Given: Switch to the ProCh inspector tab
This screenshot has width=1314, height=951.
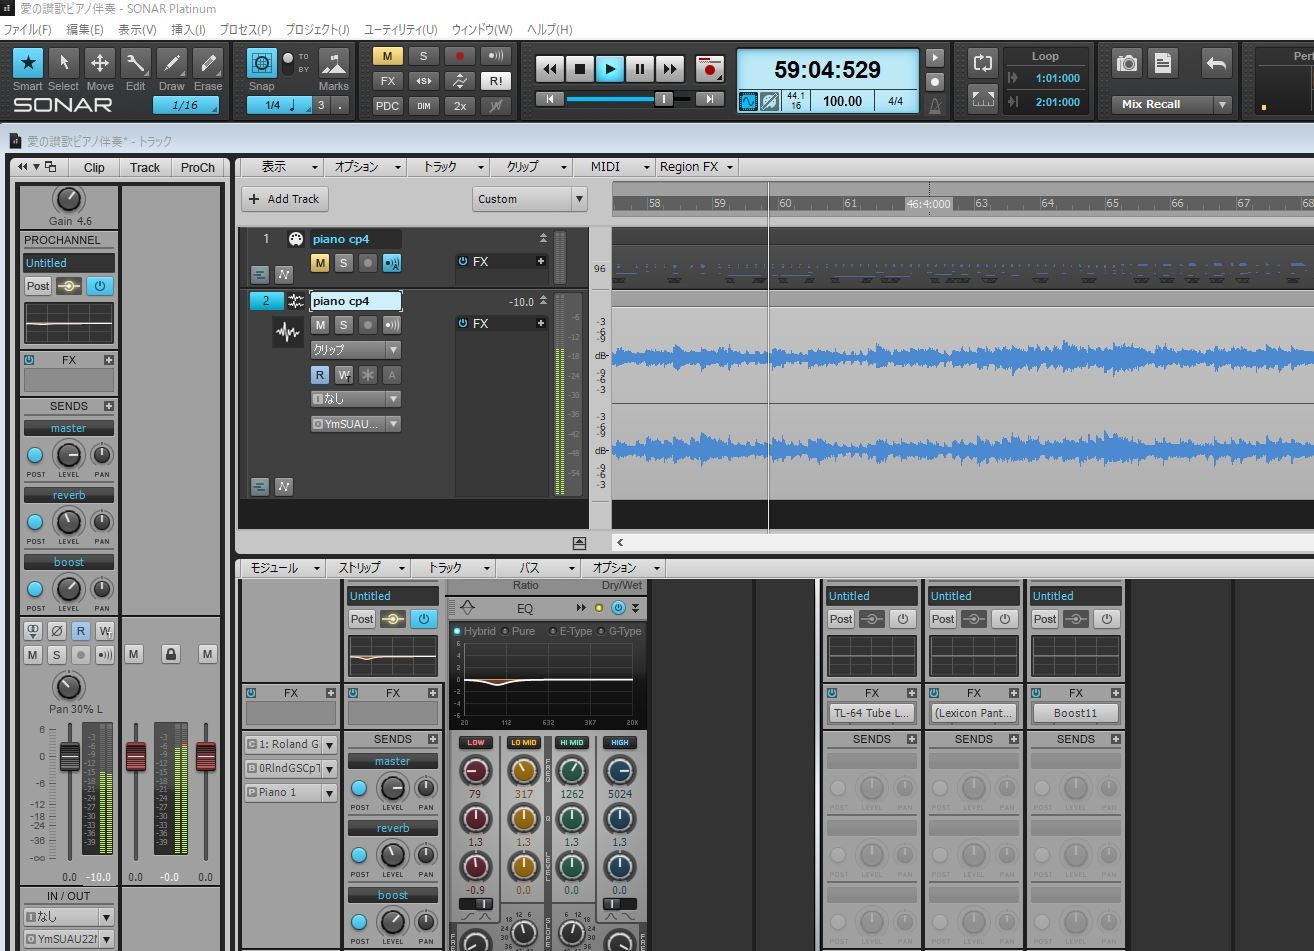Looking at the screenshot, I should point(198,168).
